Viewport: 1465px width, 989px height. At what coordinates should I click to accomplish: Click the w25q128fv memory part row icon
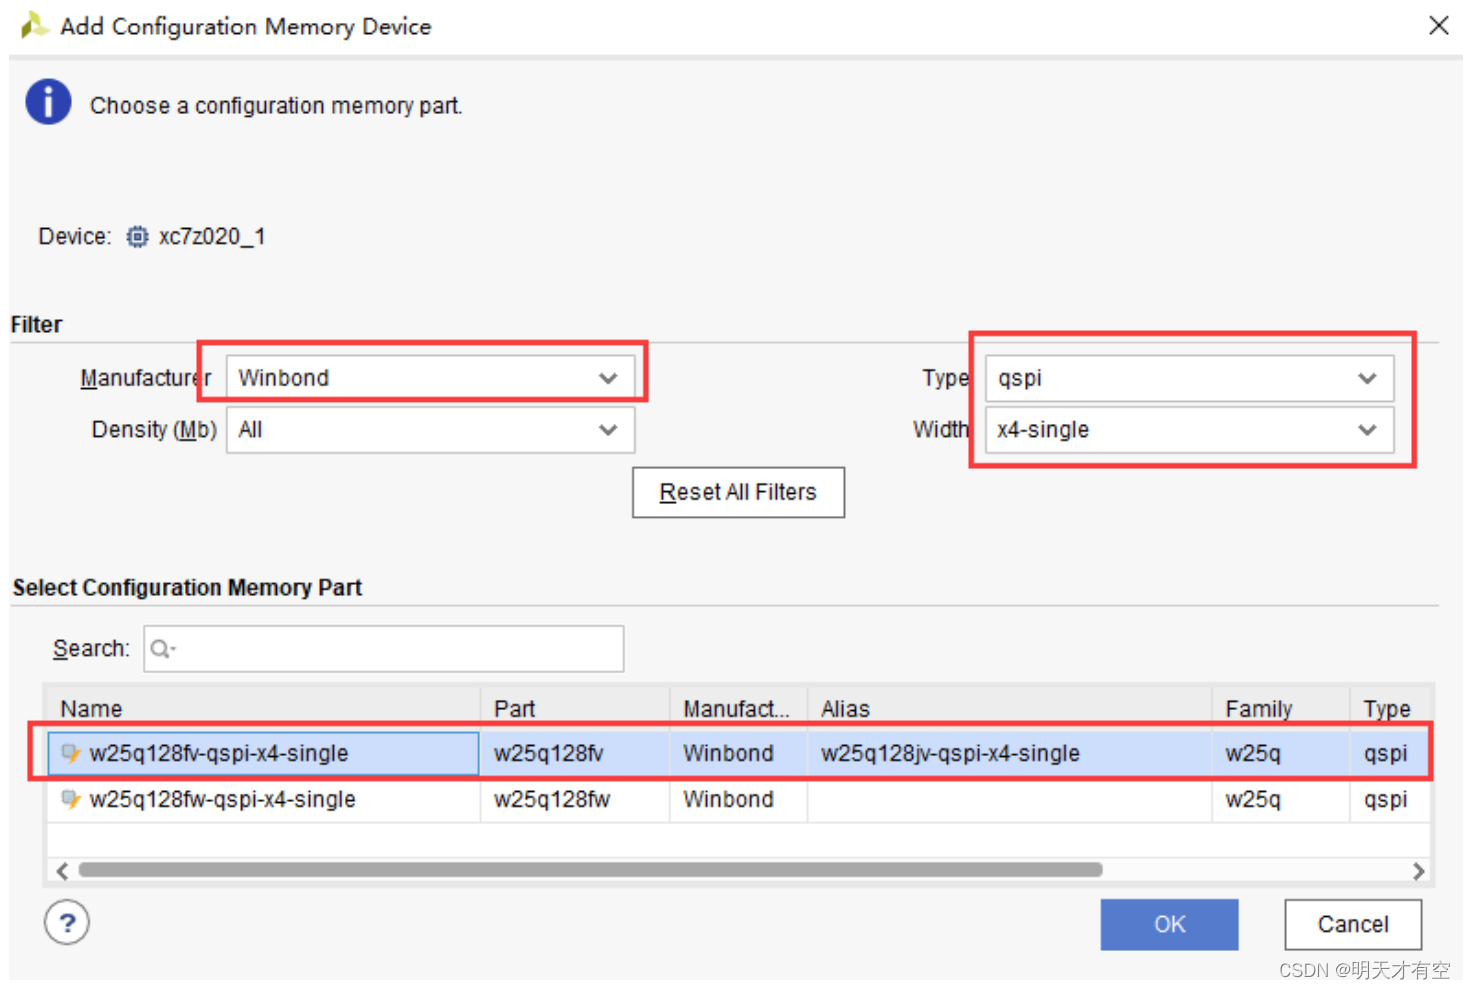70,753
